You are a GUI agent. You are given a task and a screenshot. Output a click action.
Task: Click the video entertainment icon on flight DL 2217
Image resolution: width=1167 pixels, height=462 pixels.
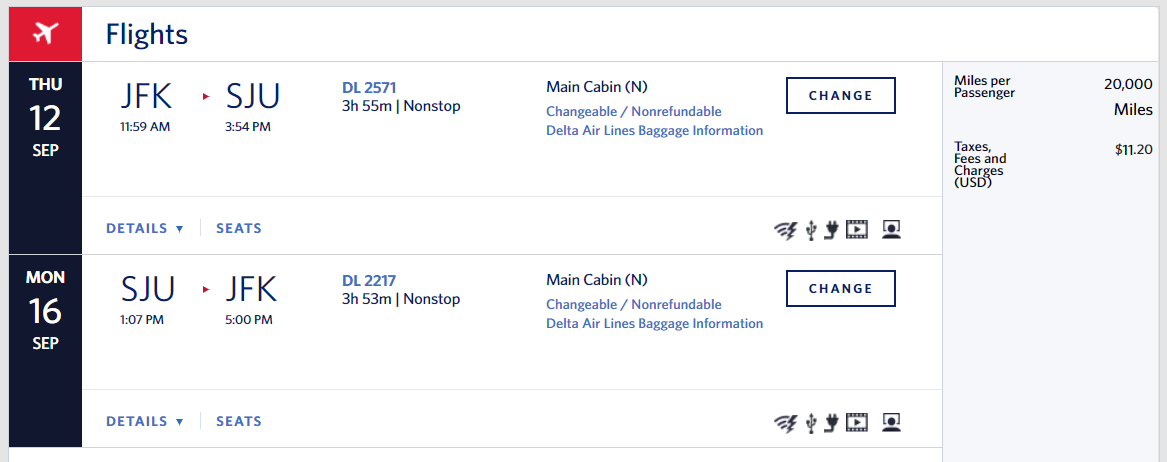click(x=857, y=423)
